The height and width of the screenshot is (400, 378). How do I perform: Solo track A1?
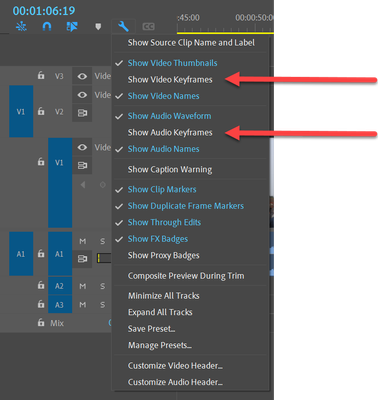pyautogui.click(x=103, y=241)
